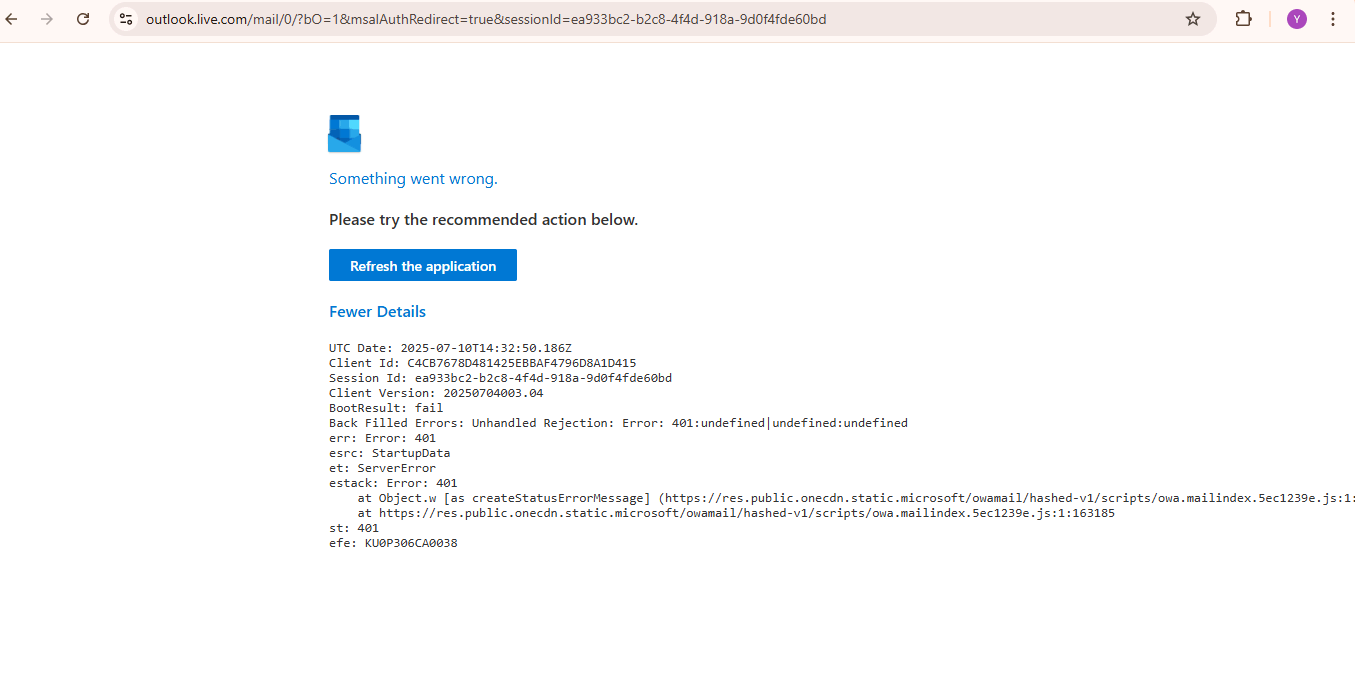Collapse the error info via Fewer Details
The width and height of the screenshot is (1366, 688).
tap(377, 312)
